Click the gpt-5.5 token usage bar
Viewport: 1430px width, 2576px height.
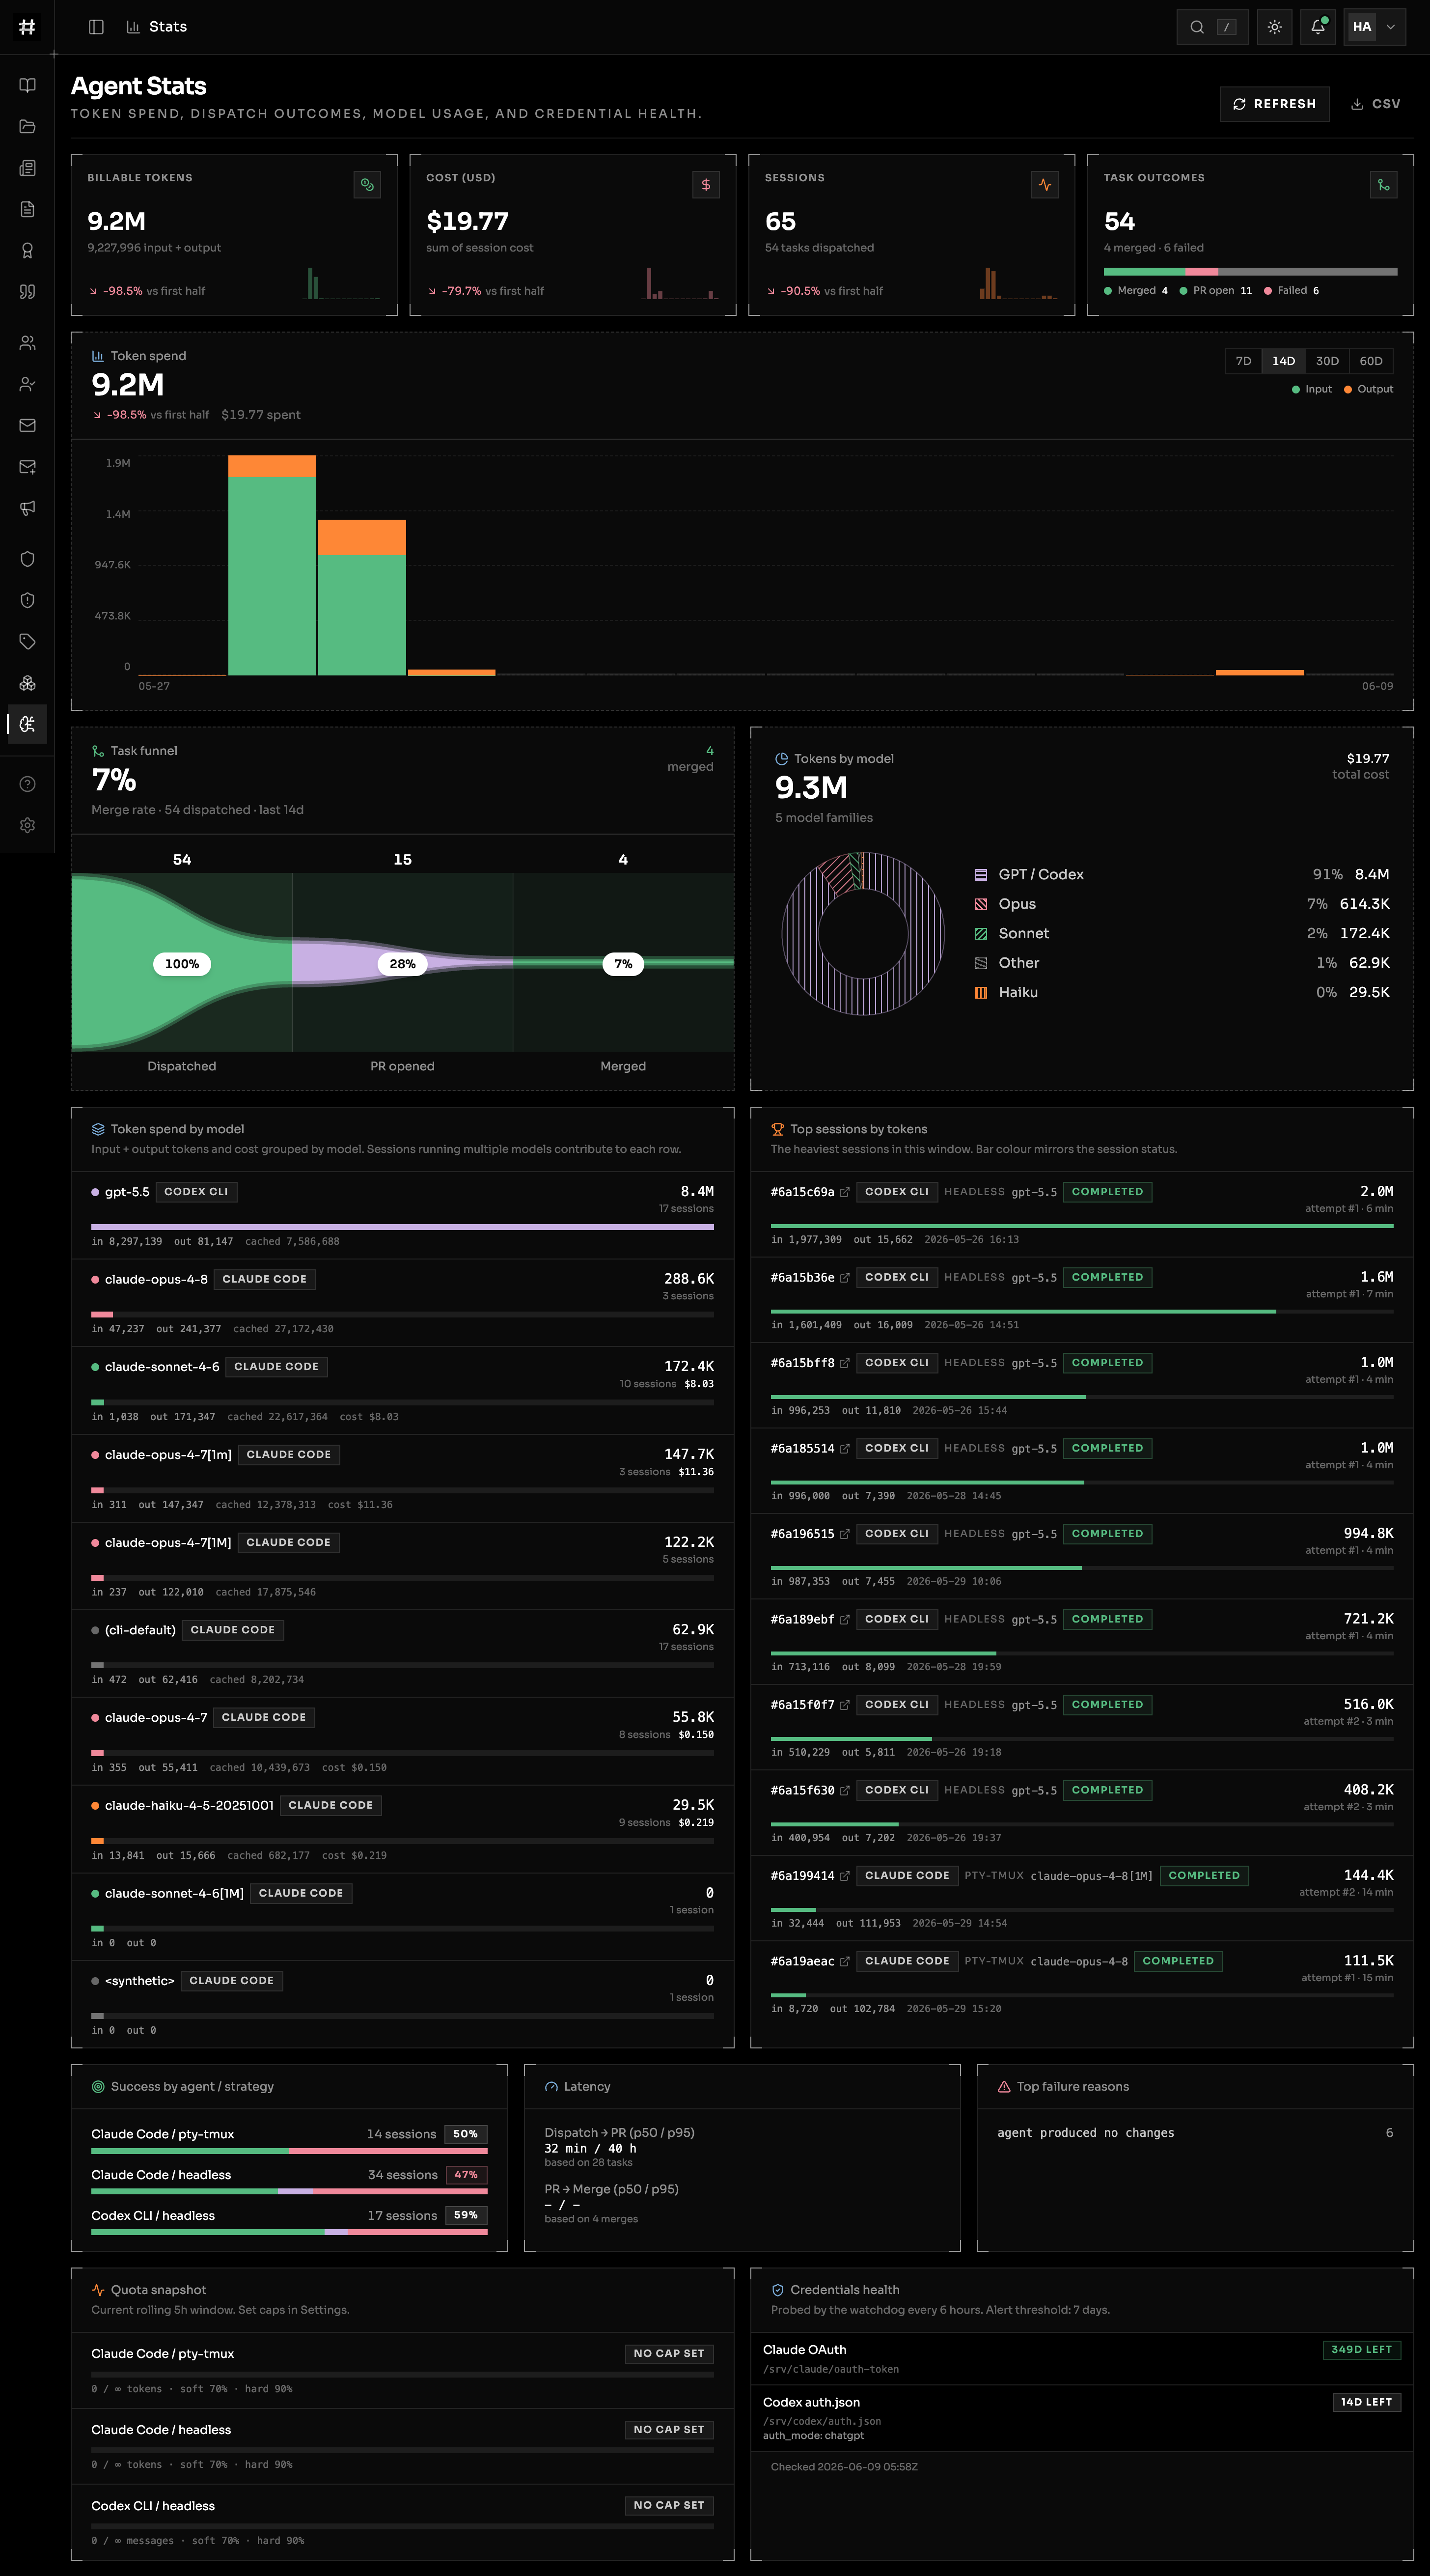[402, 1226]
